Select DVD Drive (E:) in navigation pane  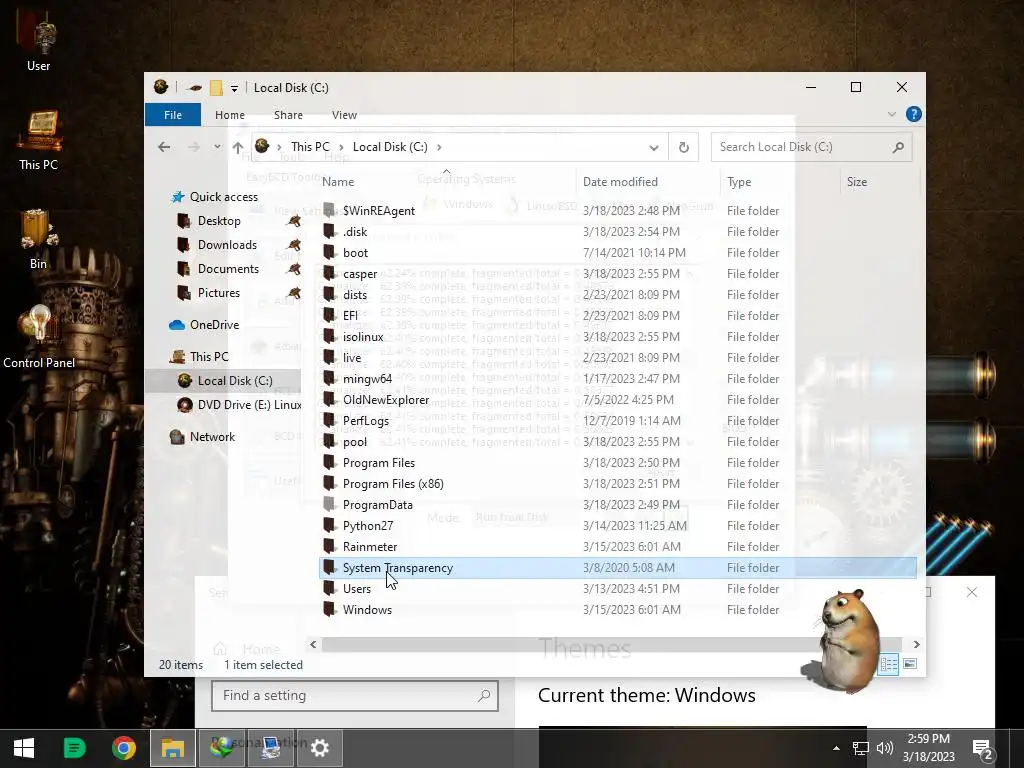point(249,405)
